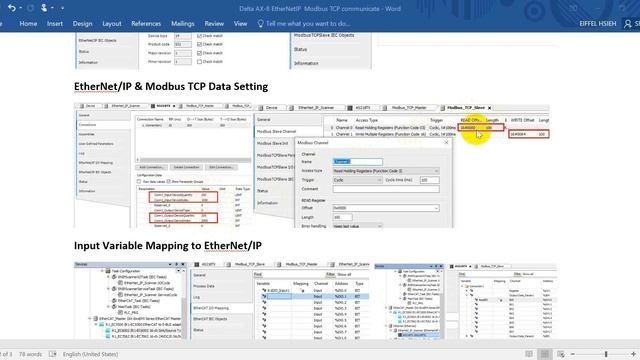
Task: Click the Tell Me lightbulb icon
Action: [260, 24]
